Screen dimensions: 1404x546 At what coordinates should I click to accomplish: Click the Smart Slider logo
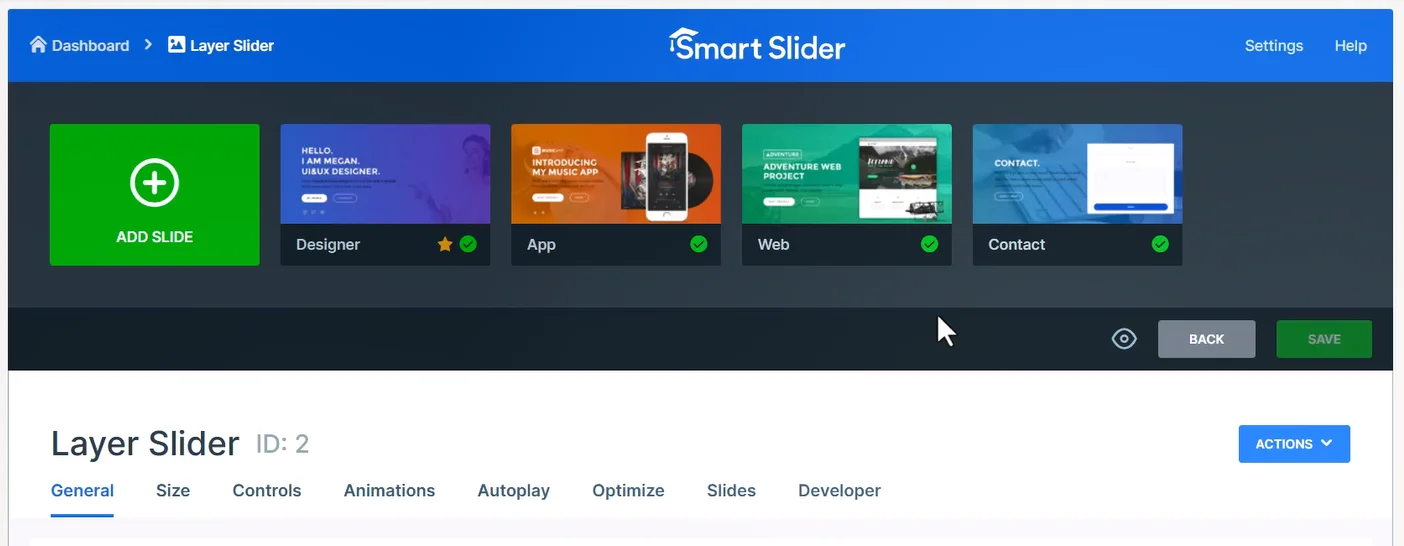click(x=757, y=45)
